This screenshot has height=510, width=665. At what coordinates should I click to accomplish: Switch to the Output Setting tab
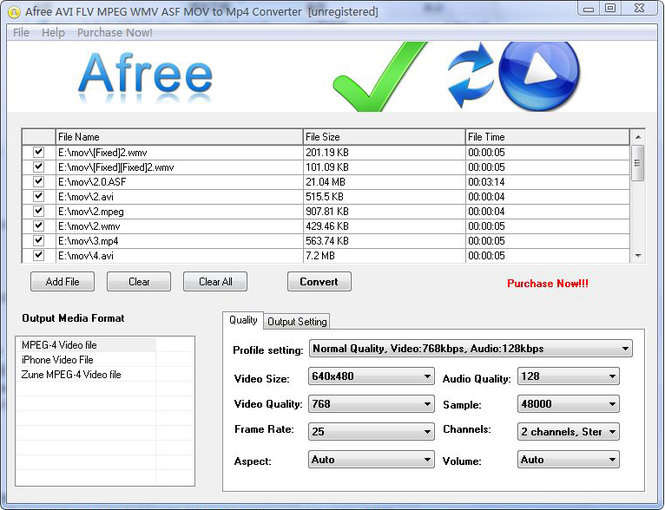coord(297,322)
